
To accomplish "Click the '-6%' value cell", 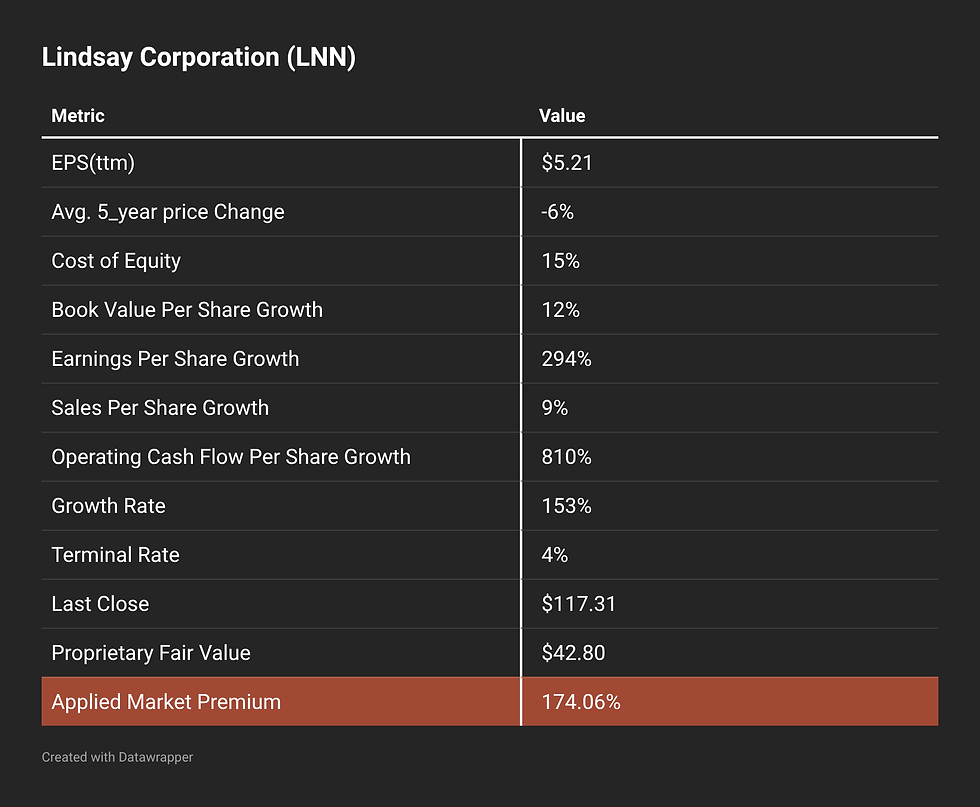I will [557, 212].
